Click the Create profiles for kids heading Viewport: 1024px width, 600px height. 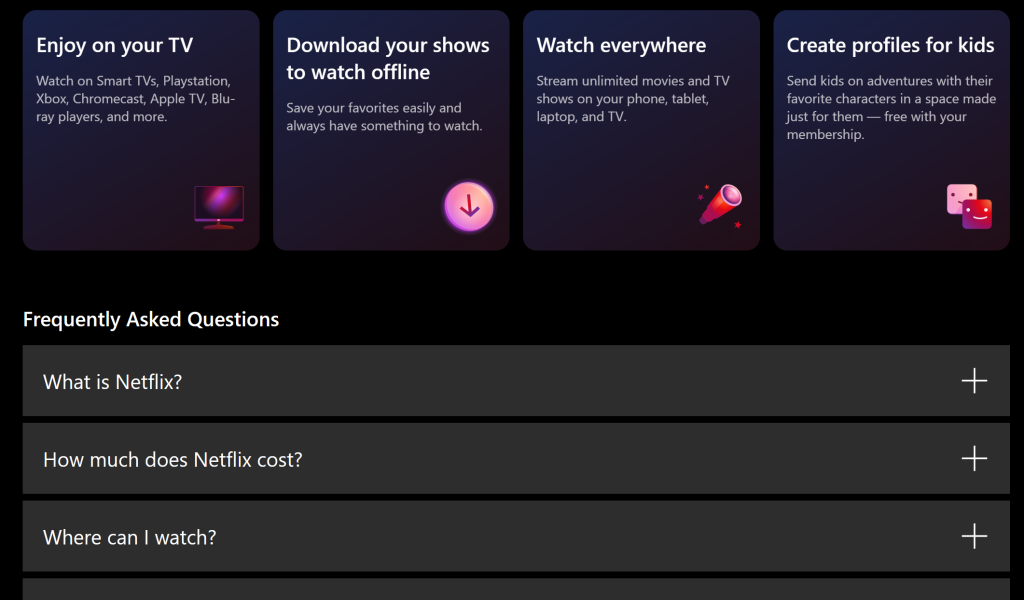point(890,45)
